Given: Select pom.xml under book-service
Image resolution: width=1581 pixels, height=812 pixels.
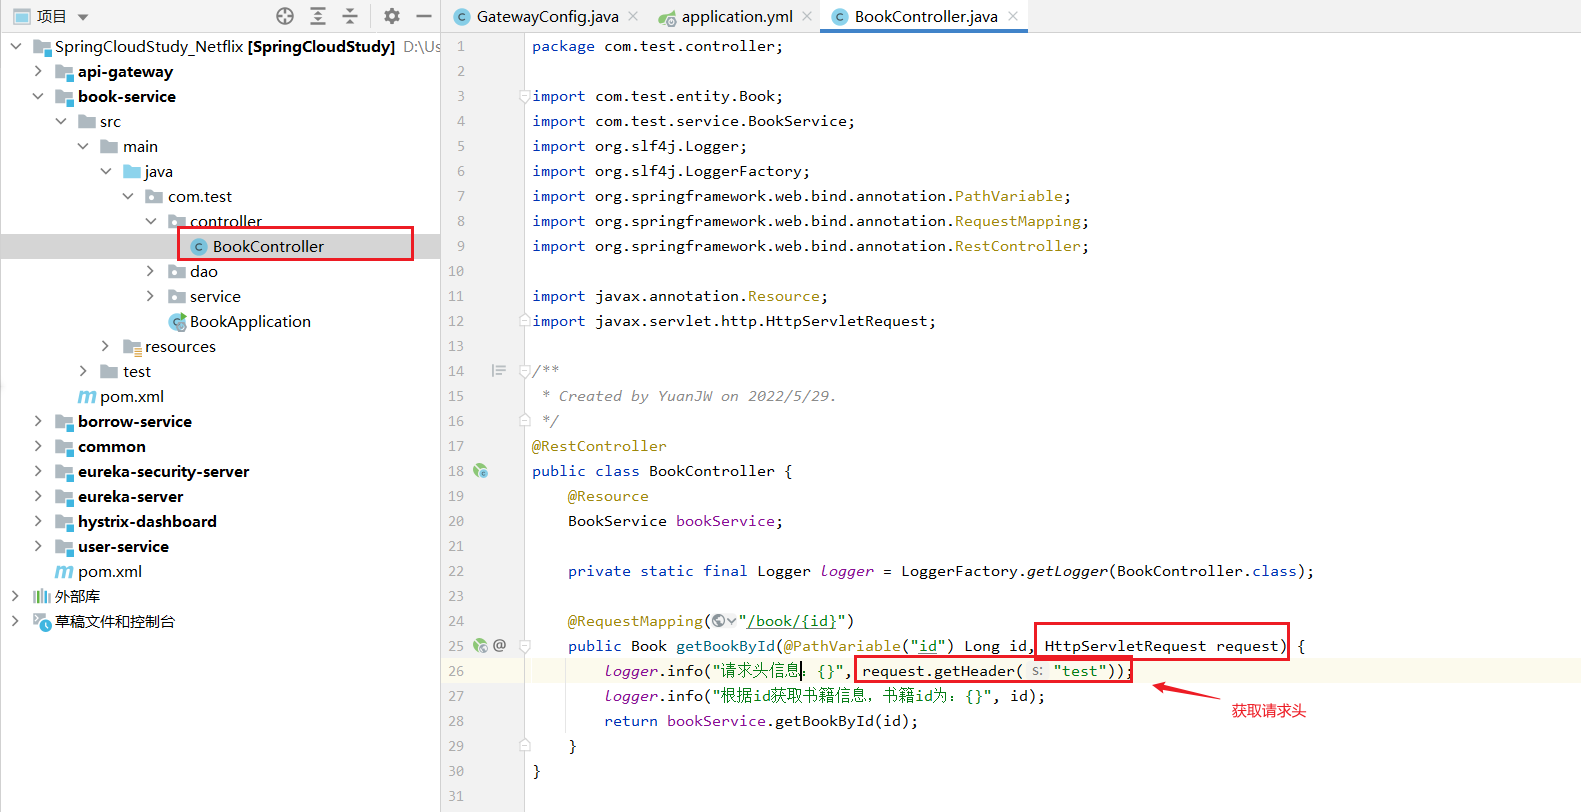Looking at the screenshot, I should pyautogui.click(x=132, y=396).
